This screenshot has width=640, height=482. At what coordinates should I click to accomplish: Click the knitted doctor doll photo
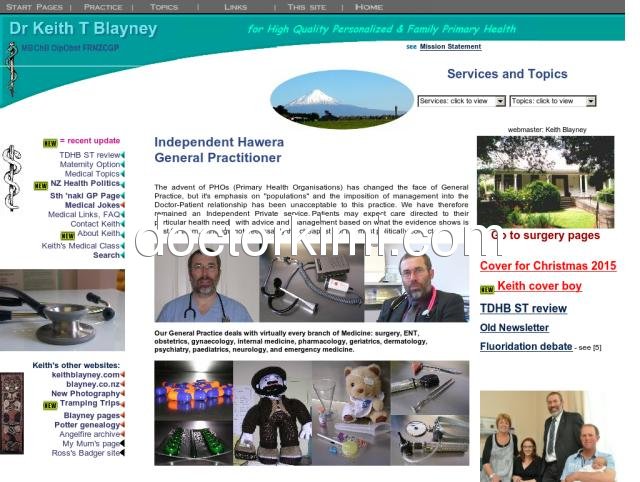pyautogui.click(x=273, y=413)
